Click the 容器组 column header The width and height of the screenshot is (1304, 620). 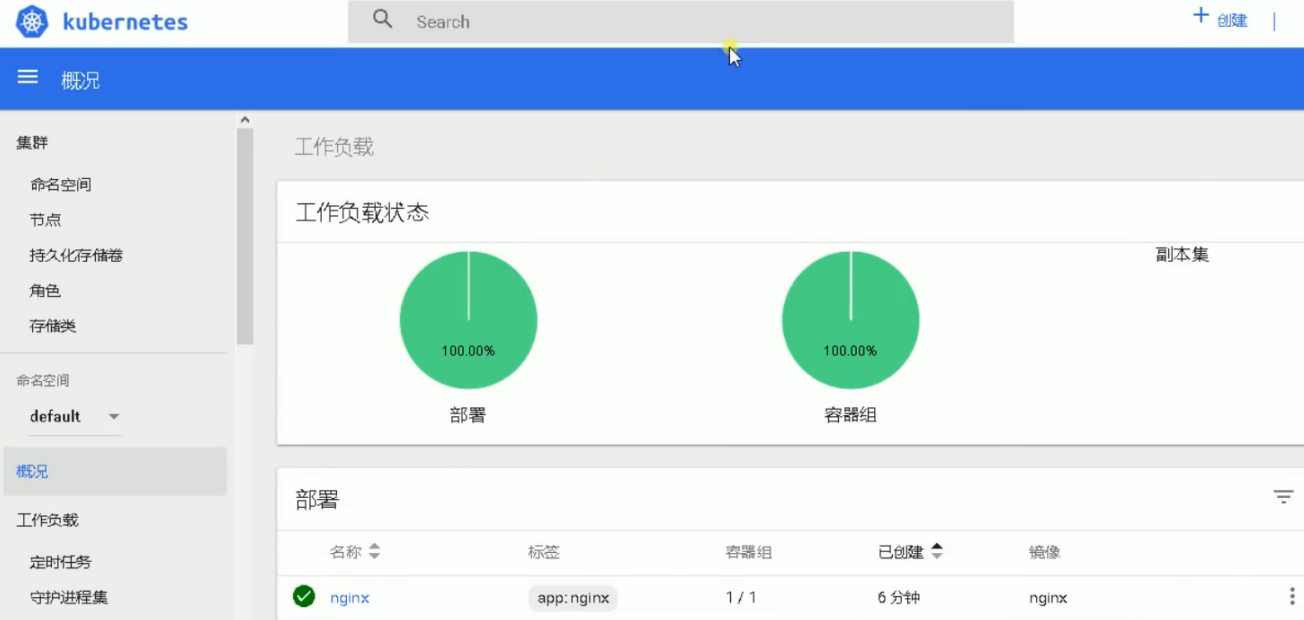[x=749, y=552]
